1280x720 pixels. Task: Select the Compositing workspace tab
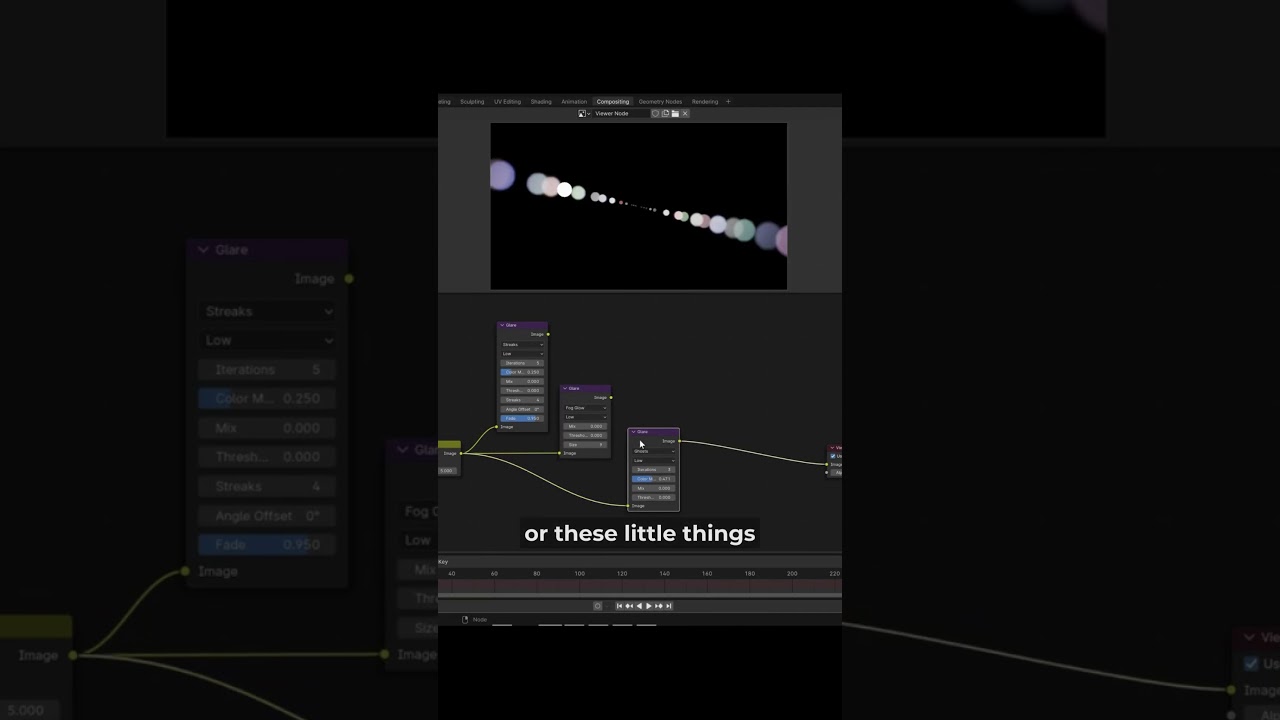tap(613, 101)
